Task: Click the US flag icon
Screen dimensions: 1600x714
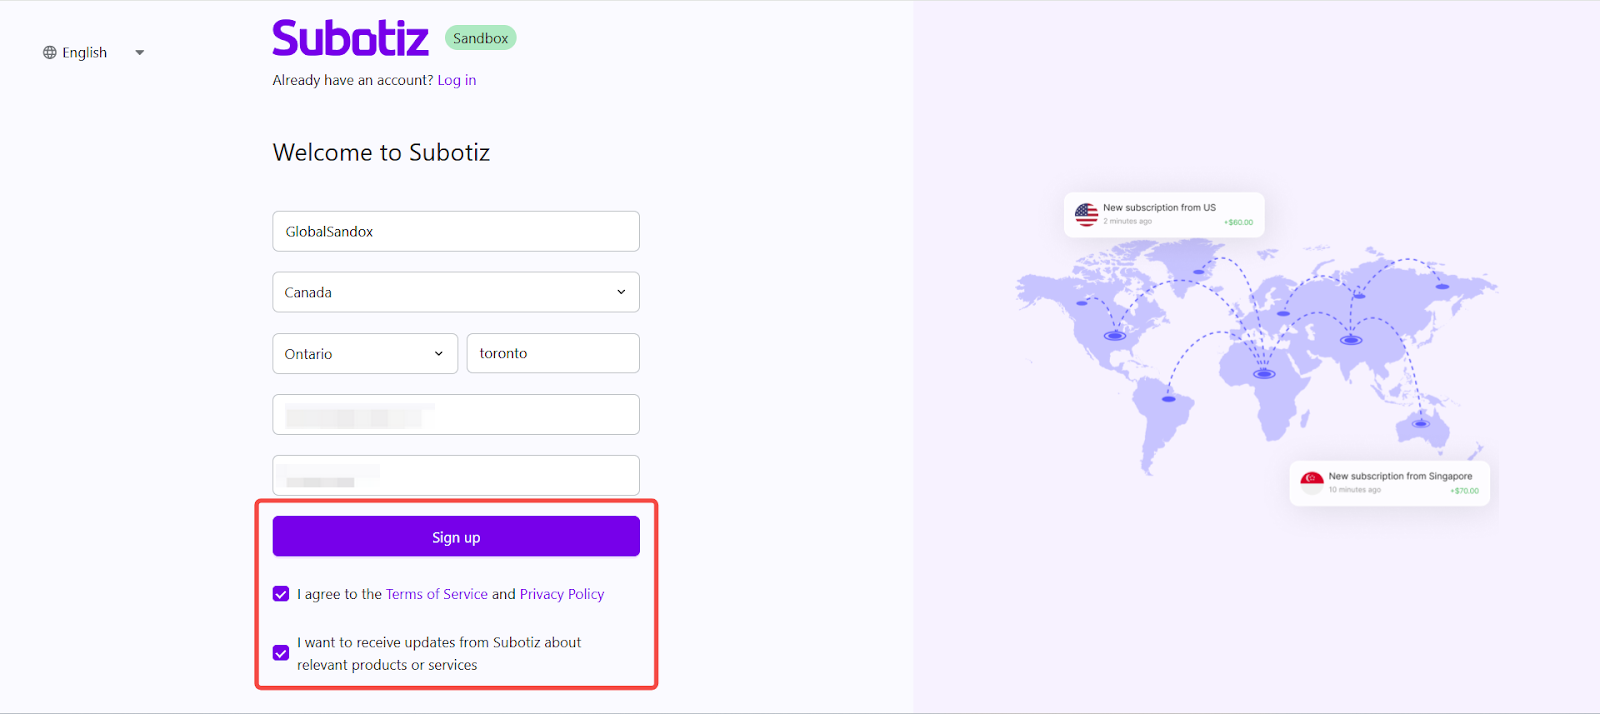Action: (1086, 214)
